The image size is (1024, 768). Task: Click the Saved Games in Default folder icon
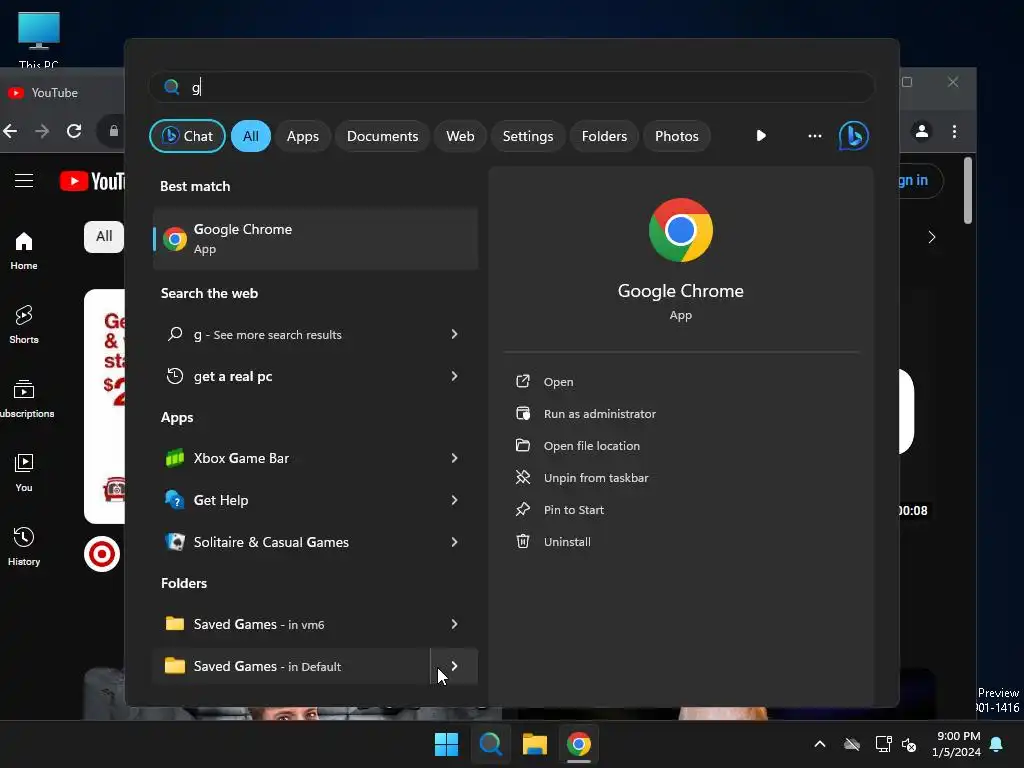coord(174,665)
